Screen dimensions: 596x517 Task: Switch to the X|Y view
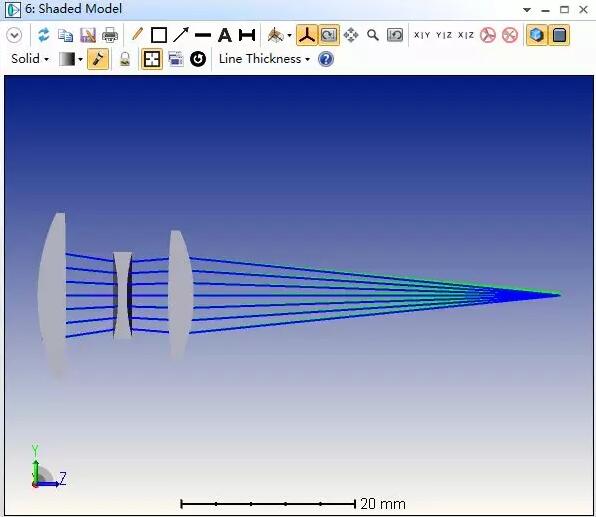pyautogui.click(x=422, y=35)
